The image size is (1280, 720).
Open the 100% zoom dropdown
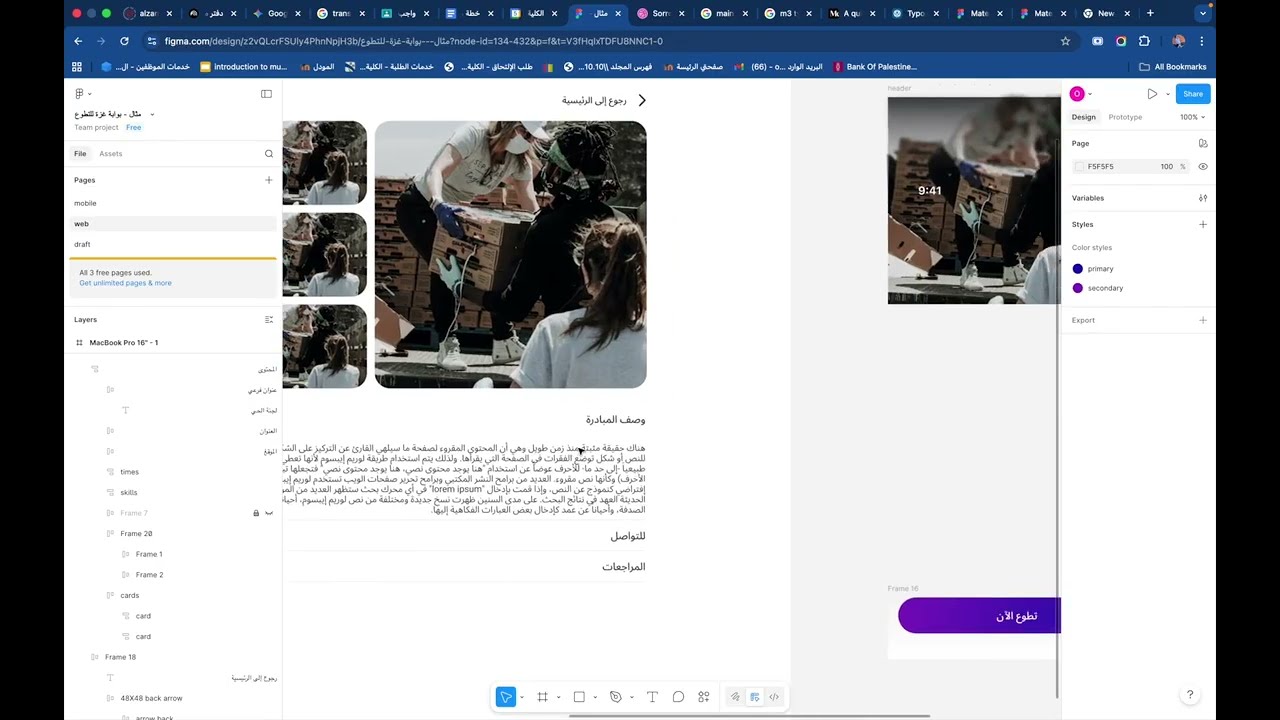[x=1192, y=117]
